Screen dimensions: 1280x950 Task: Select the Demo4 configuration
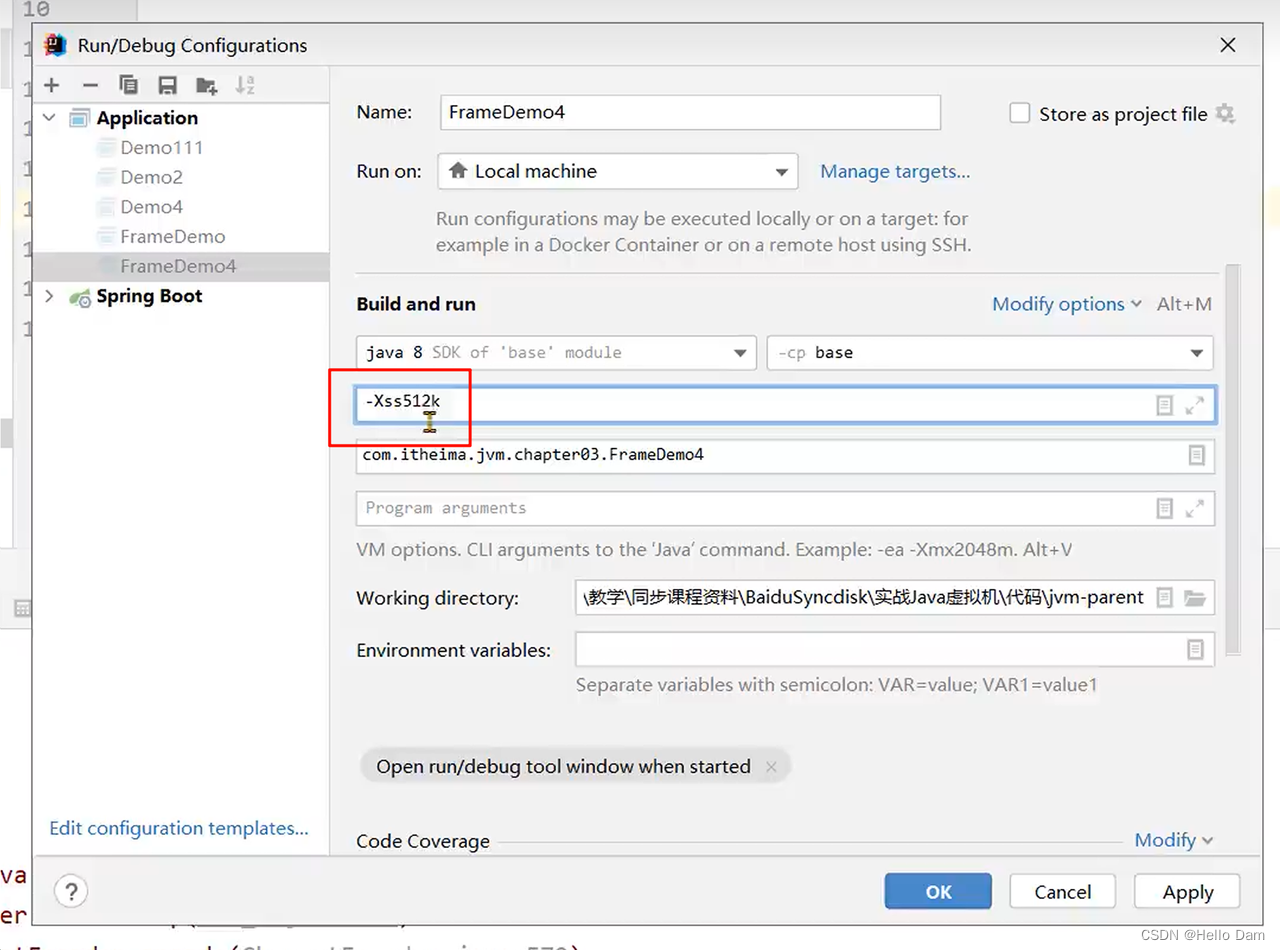[x=151, y=207]
